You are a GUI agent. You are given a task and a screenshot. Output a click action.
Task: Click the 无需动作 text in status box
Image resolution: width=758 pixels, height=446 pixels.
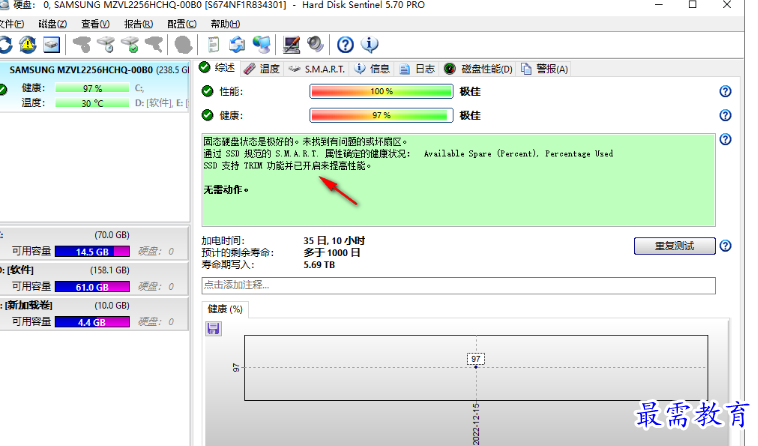[x=226, y=190]
